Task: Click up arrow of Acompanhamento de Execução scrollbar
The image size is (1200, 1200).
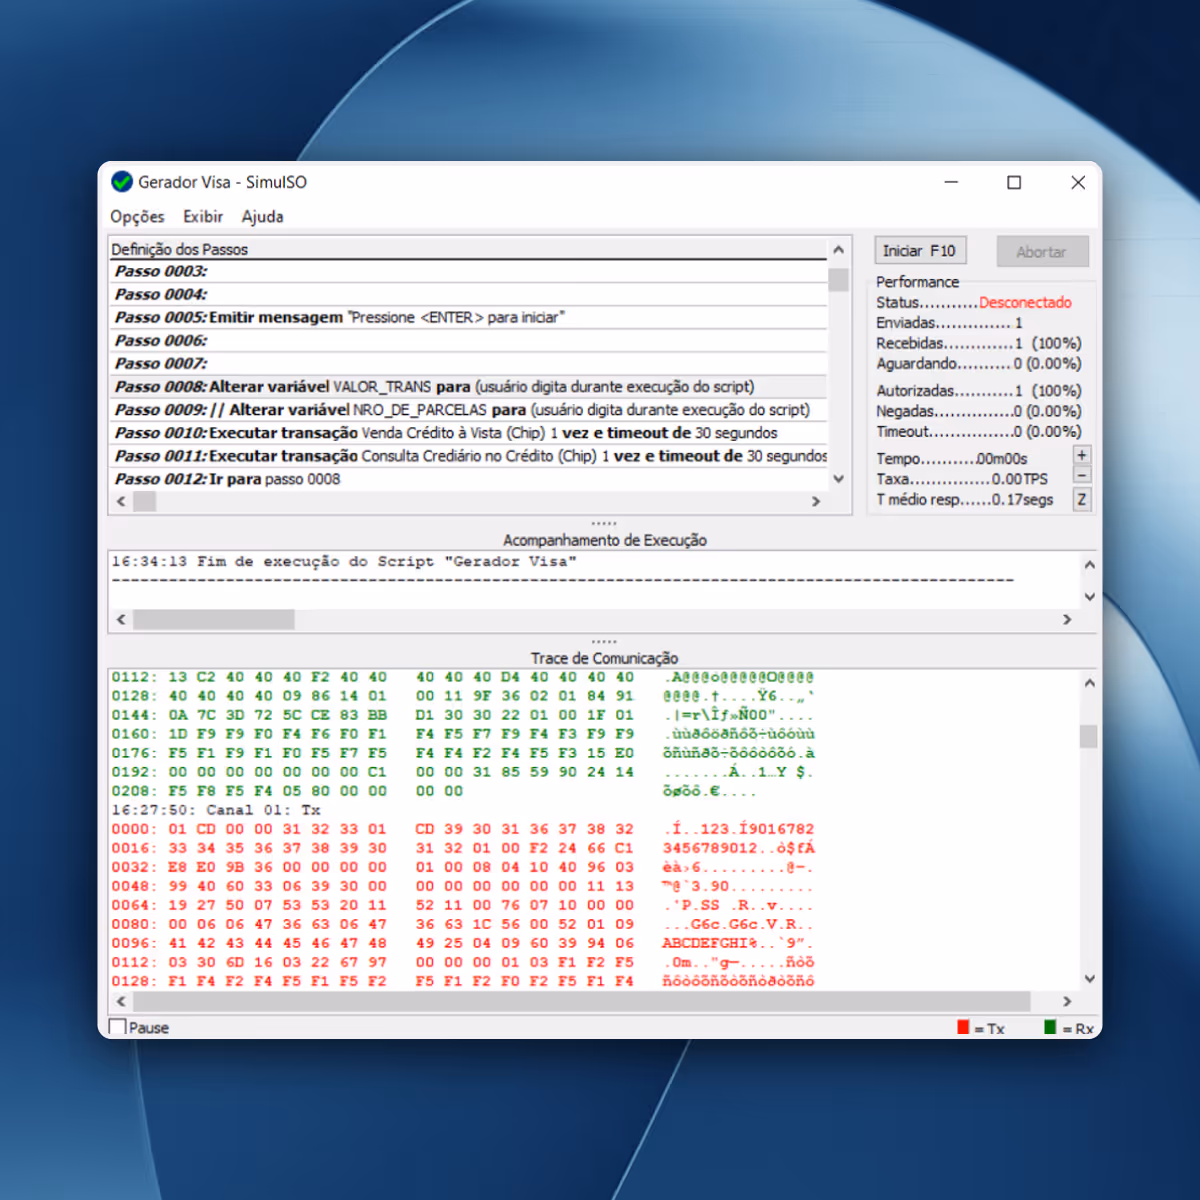Action: pos(1090,565)
